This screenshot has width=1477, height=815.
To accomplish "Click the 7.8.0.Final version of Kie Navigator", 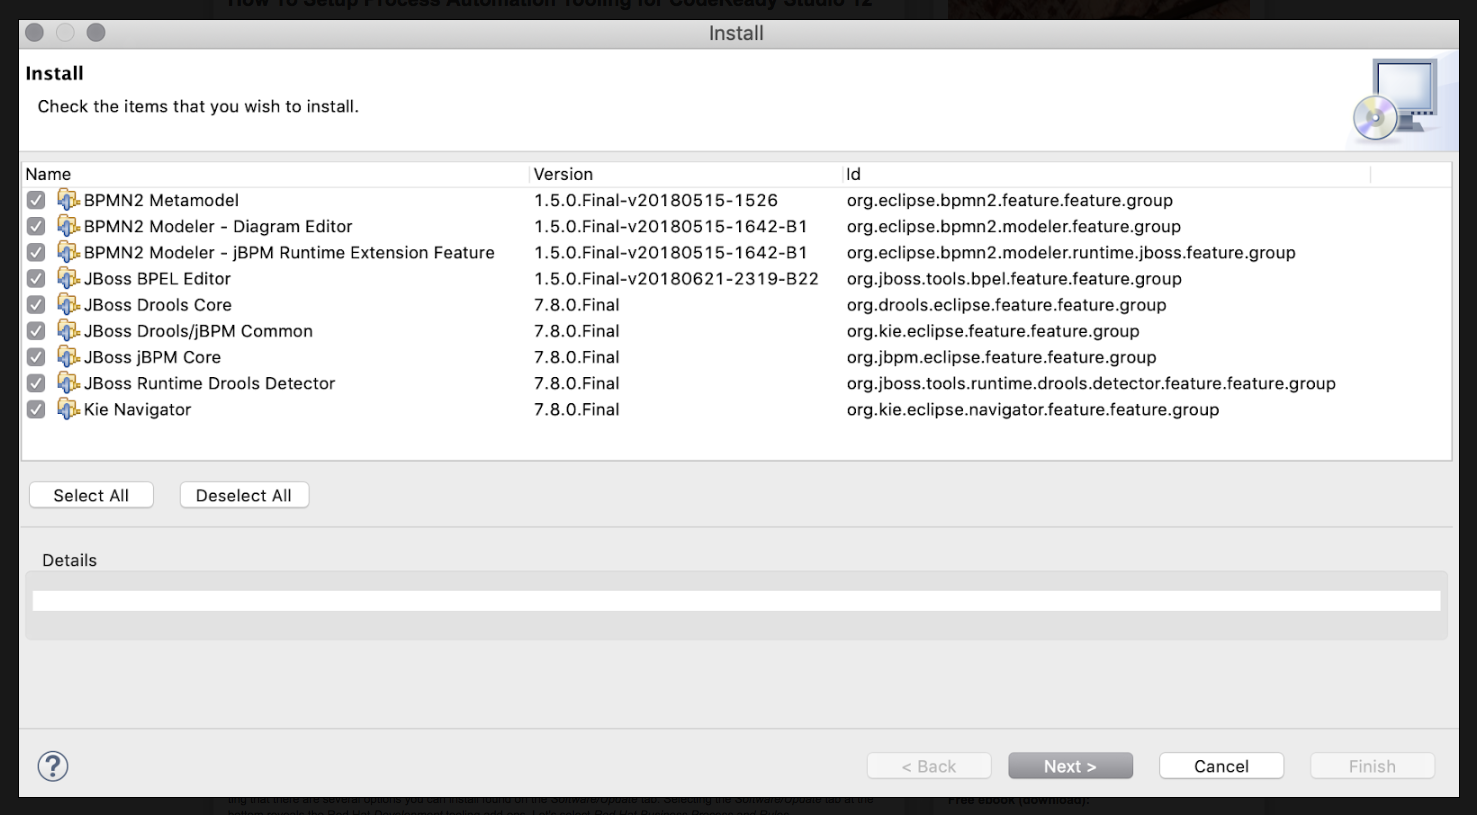I will click(x=577, y=409).
